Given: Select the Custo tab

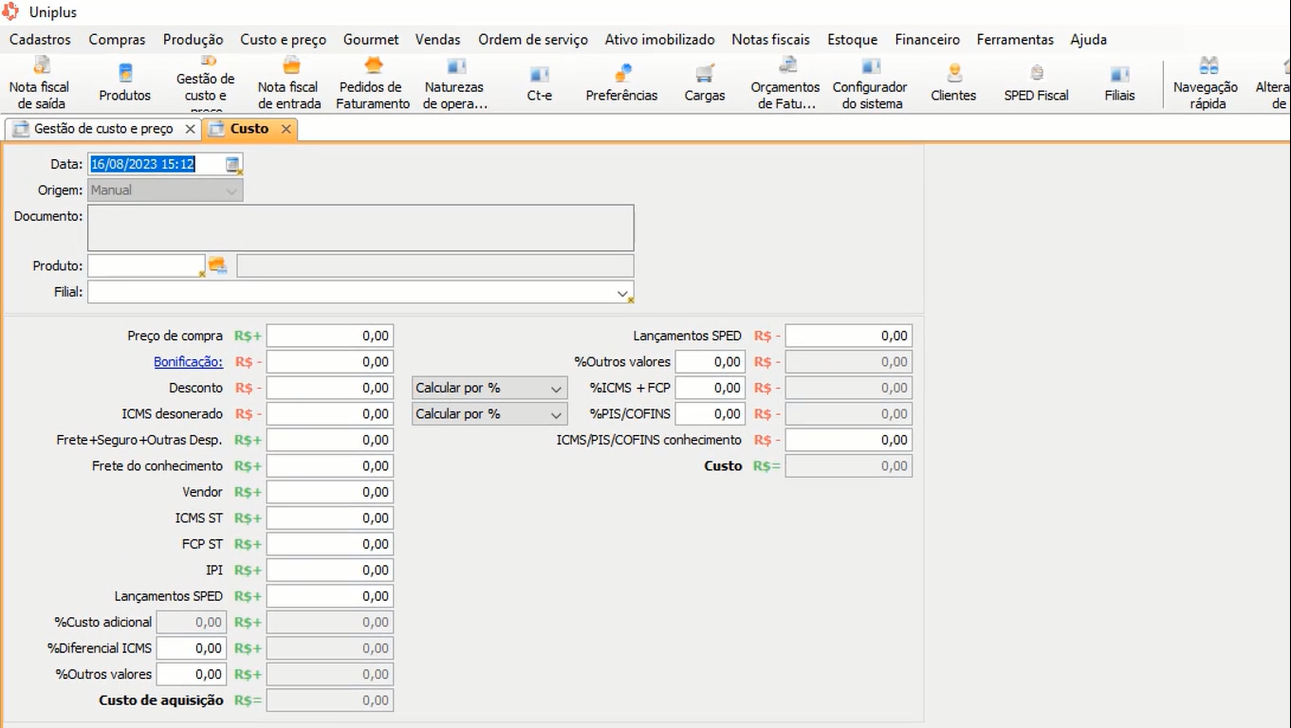Looking at the screenshot, I should coord(249,129).
